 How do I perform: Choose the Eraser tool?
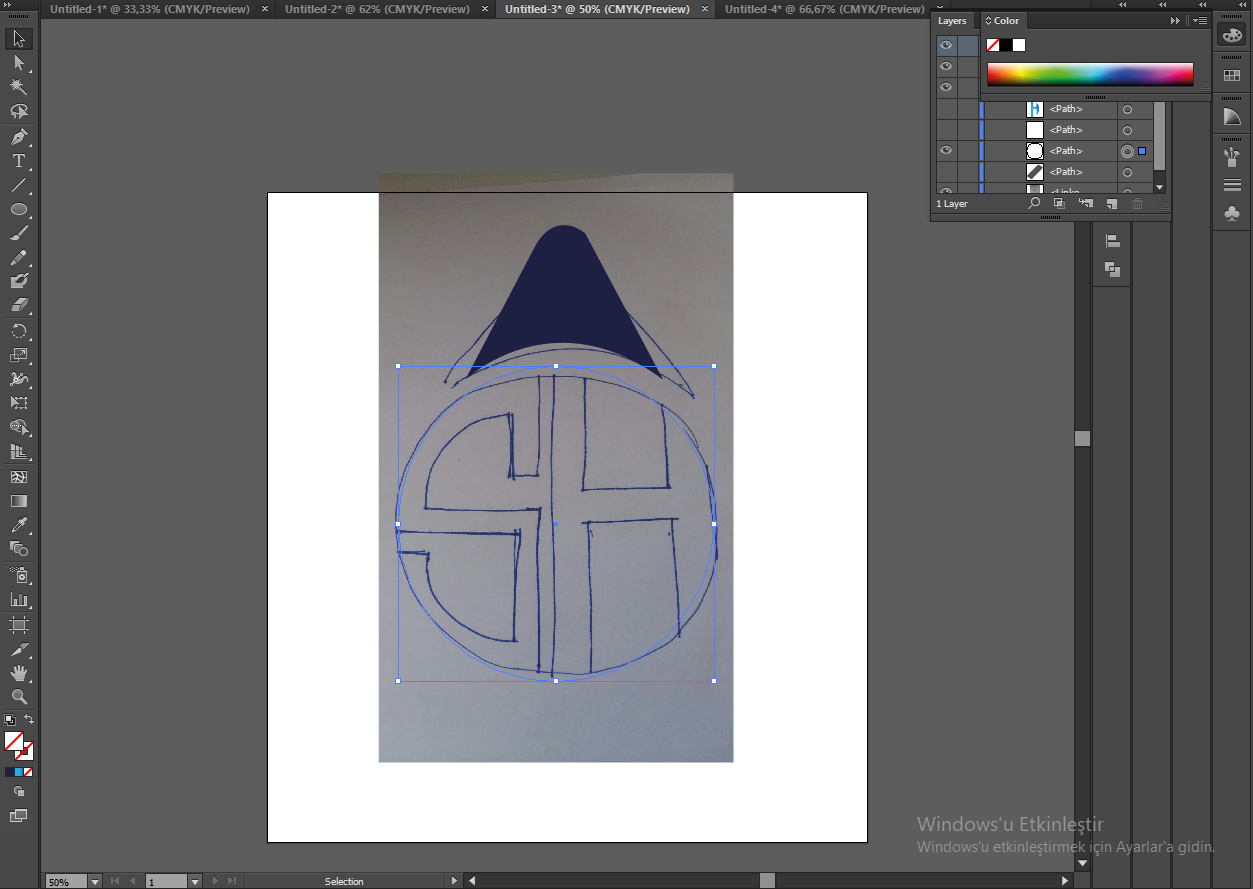coord(19,306)
